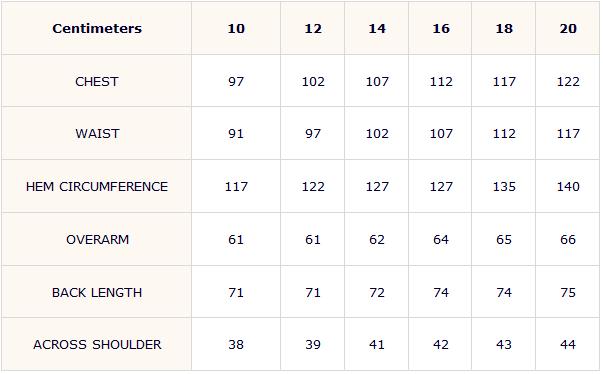The width and height of the screenshot is (603, 374).
Task: Click hem circumference value 140
Action: point(568,186)
